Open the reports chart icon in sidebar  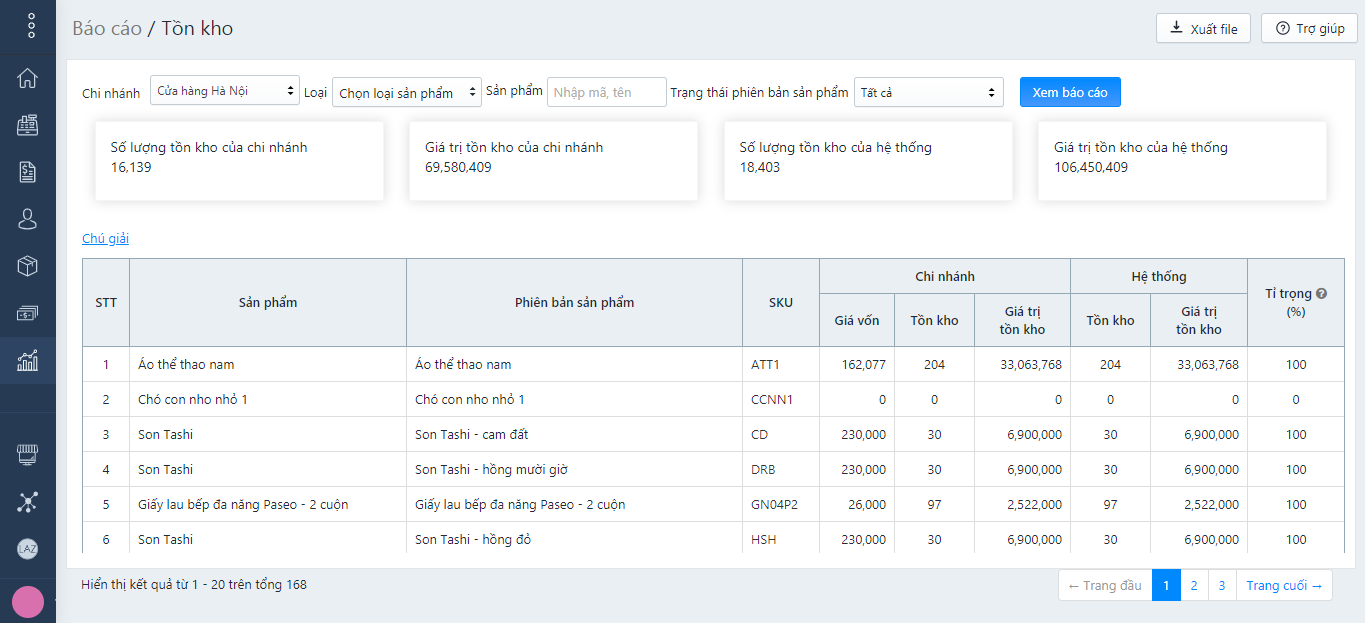click(28, 360)
